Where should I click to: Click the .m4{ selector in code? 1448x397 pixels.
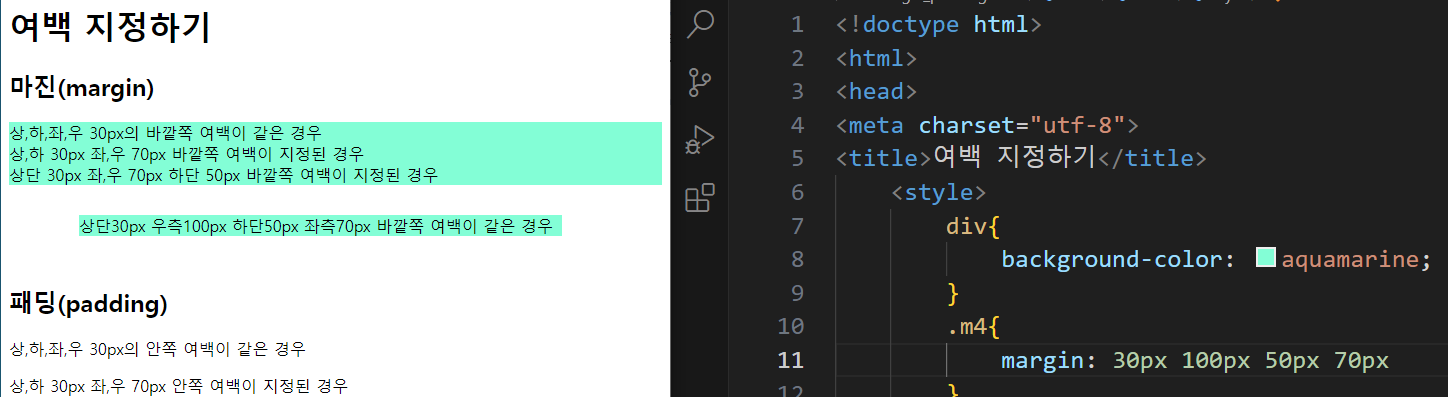973,326
